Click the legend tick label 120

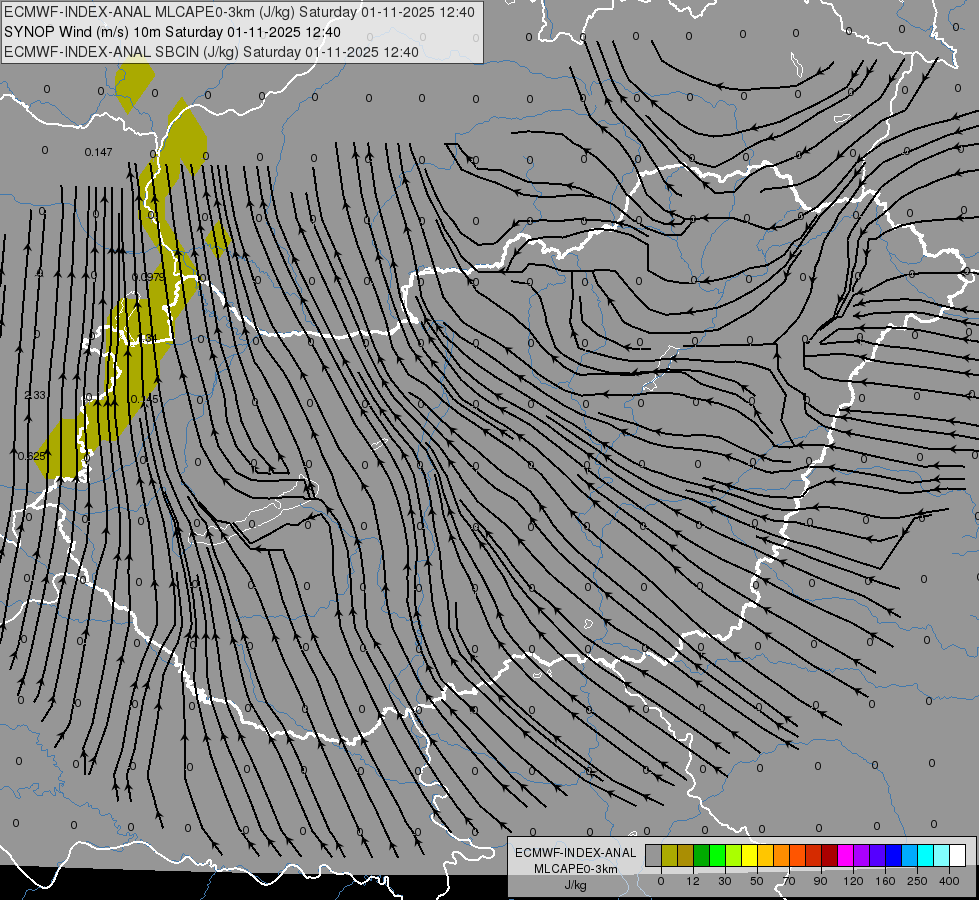coord(854,881)
